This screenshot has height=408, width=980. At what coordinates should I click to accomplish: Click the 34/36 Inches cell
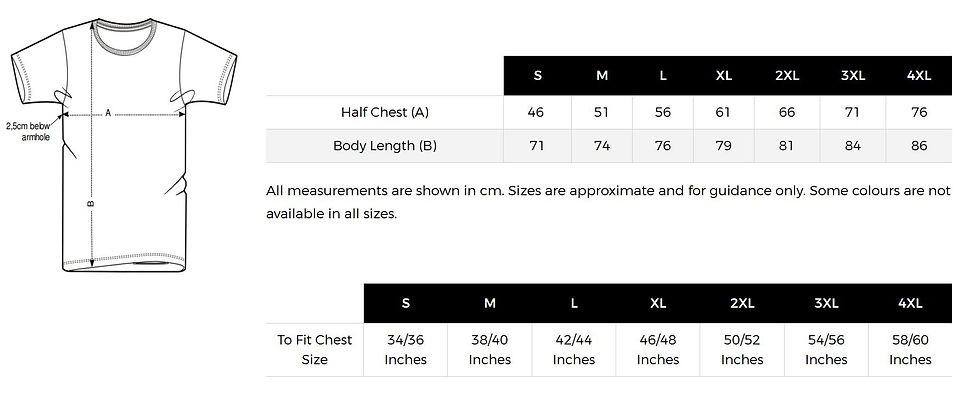406,350
